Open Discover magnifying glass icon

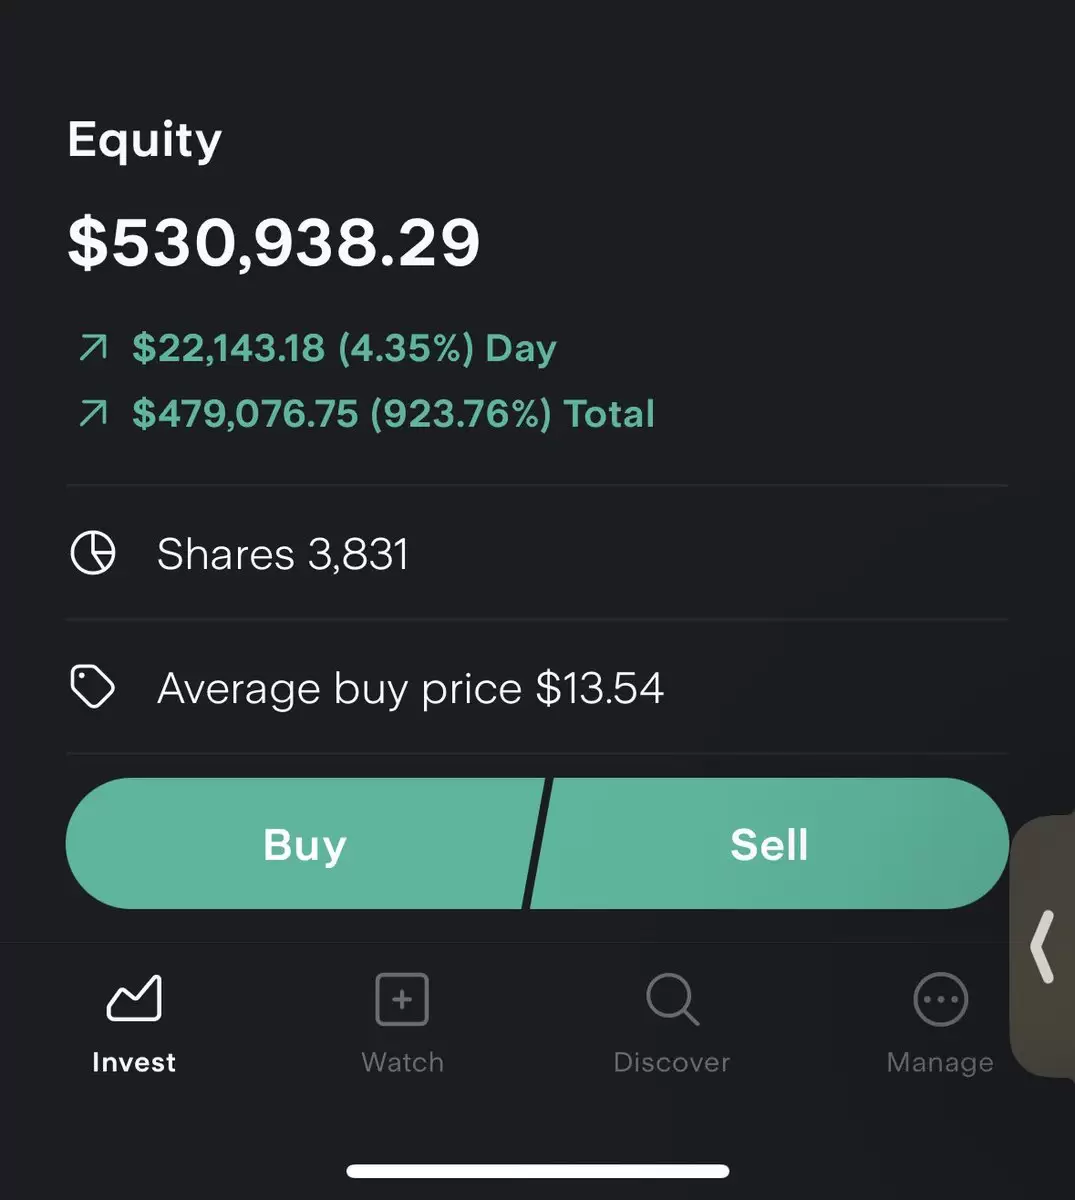coord(672,999)
